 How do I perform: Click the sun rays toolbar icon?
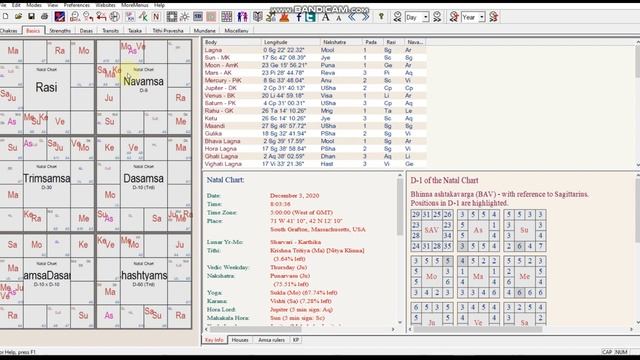tap(184, 17)
